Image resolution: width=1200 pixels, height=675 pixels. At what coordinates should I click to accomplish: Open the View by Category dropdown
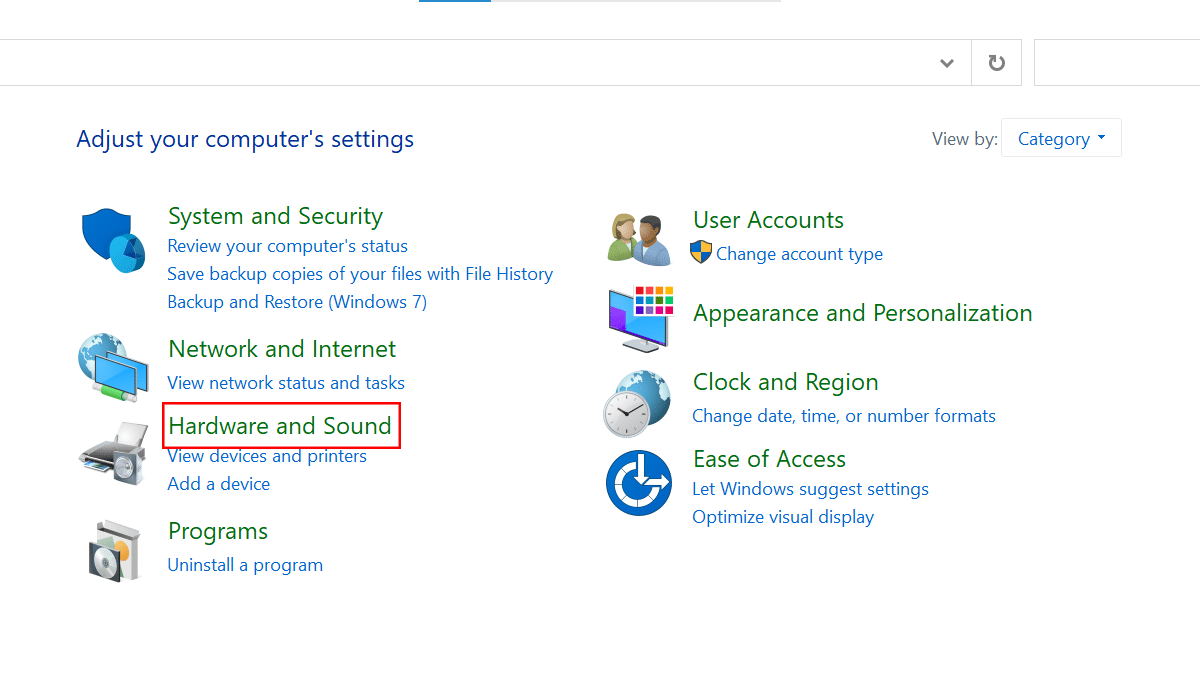(1061, 139)
